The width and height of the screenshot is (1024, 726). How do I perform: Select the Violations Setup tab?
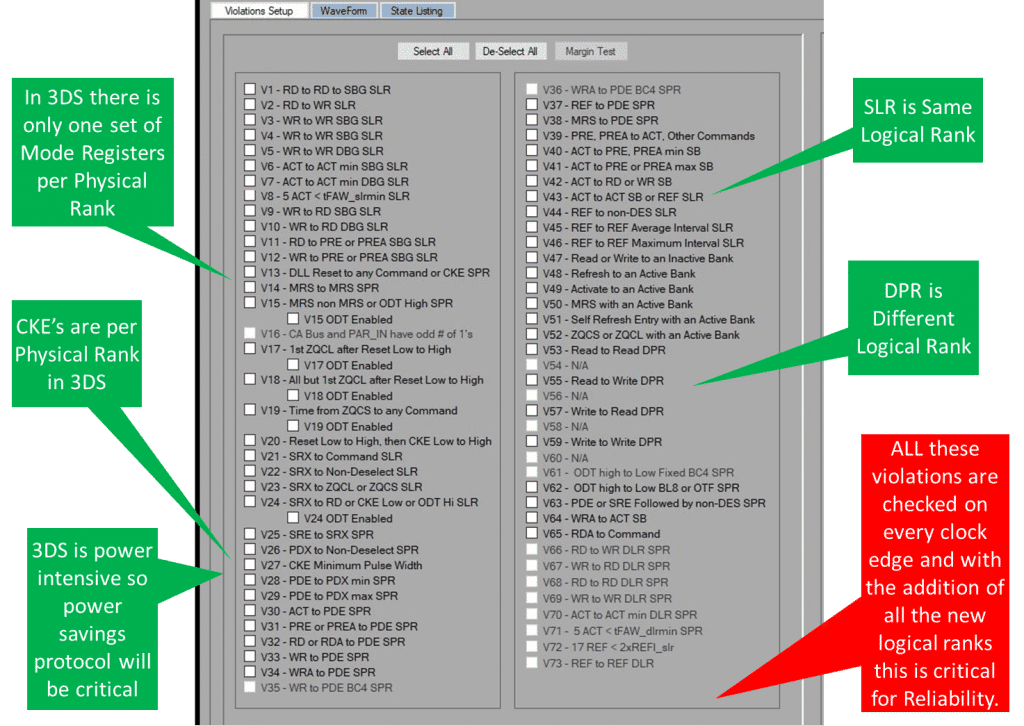[258, 11]
